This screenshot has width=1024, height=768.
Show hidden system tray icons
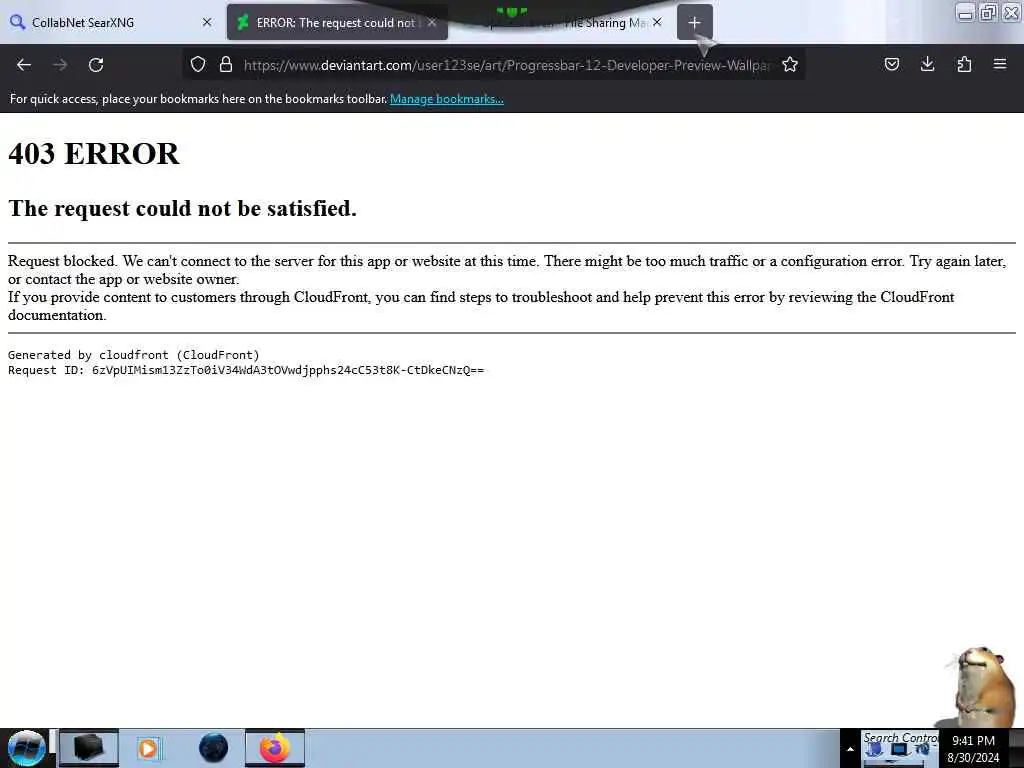point(850,749)
